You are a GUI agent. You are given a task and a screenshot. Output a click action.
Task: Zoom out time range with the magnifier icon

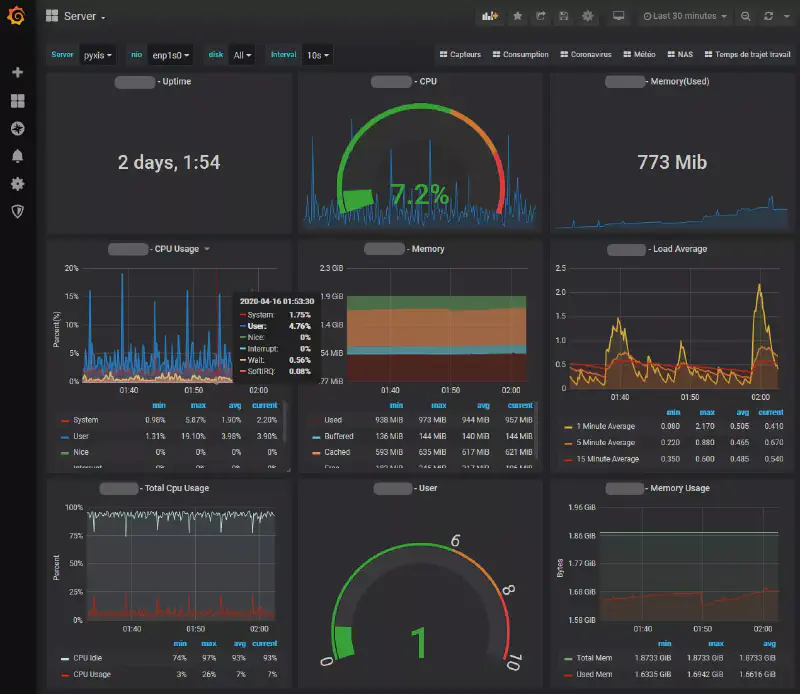(745, 16)
